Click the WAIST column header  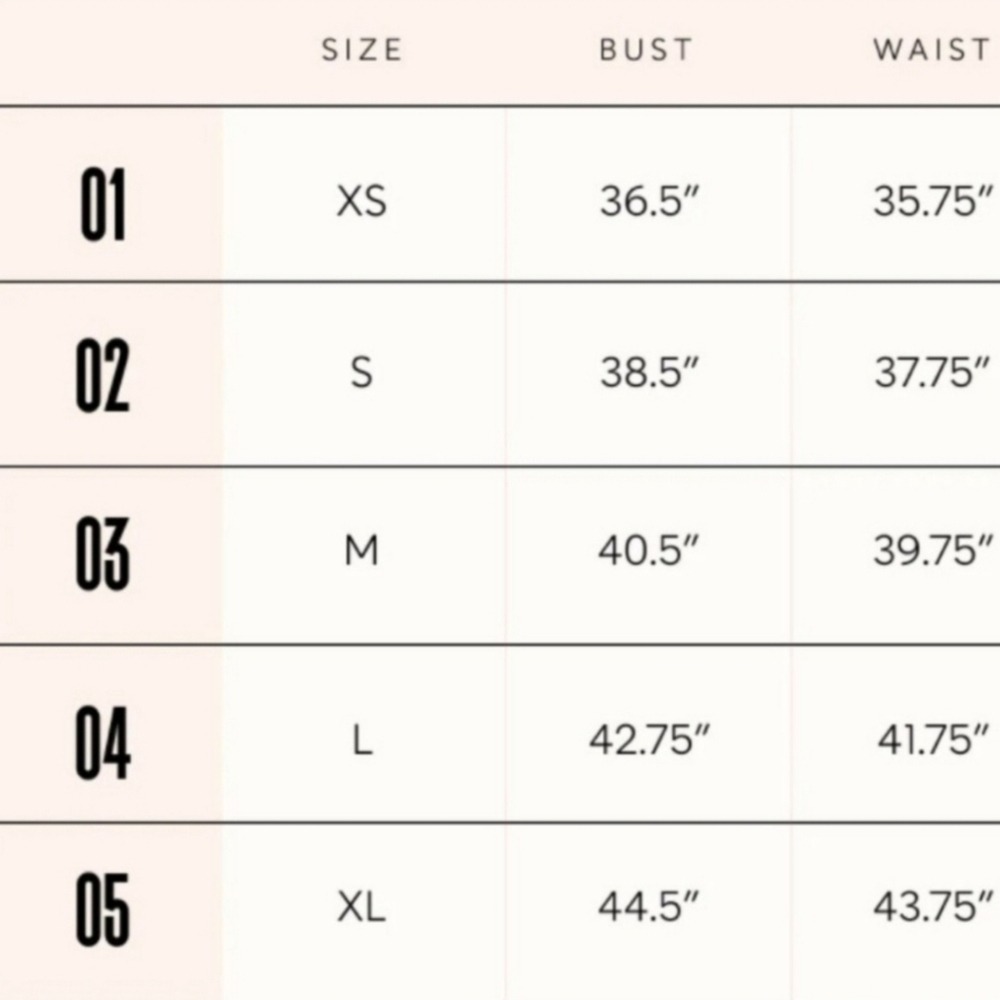tap(932, 50)
